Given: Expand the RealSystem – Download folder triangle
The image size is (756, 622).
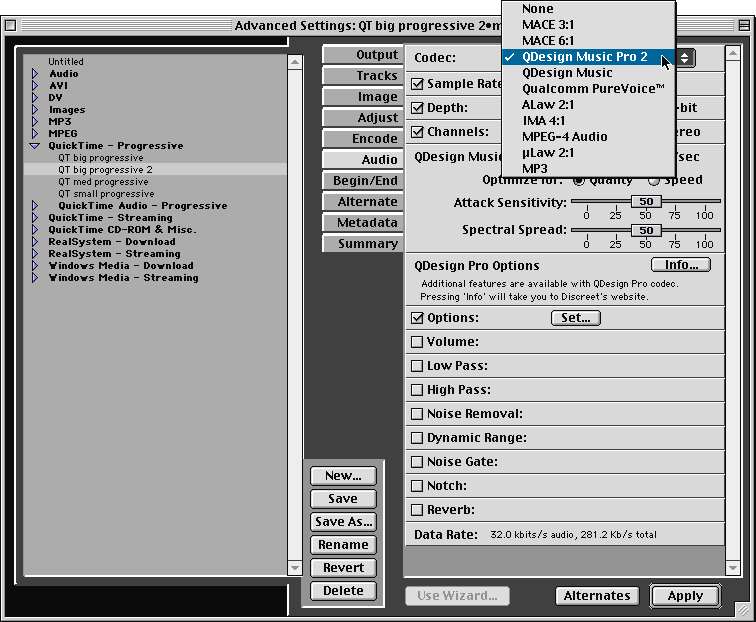Looking at the screenshot, I should (35, 242).
